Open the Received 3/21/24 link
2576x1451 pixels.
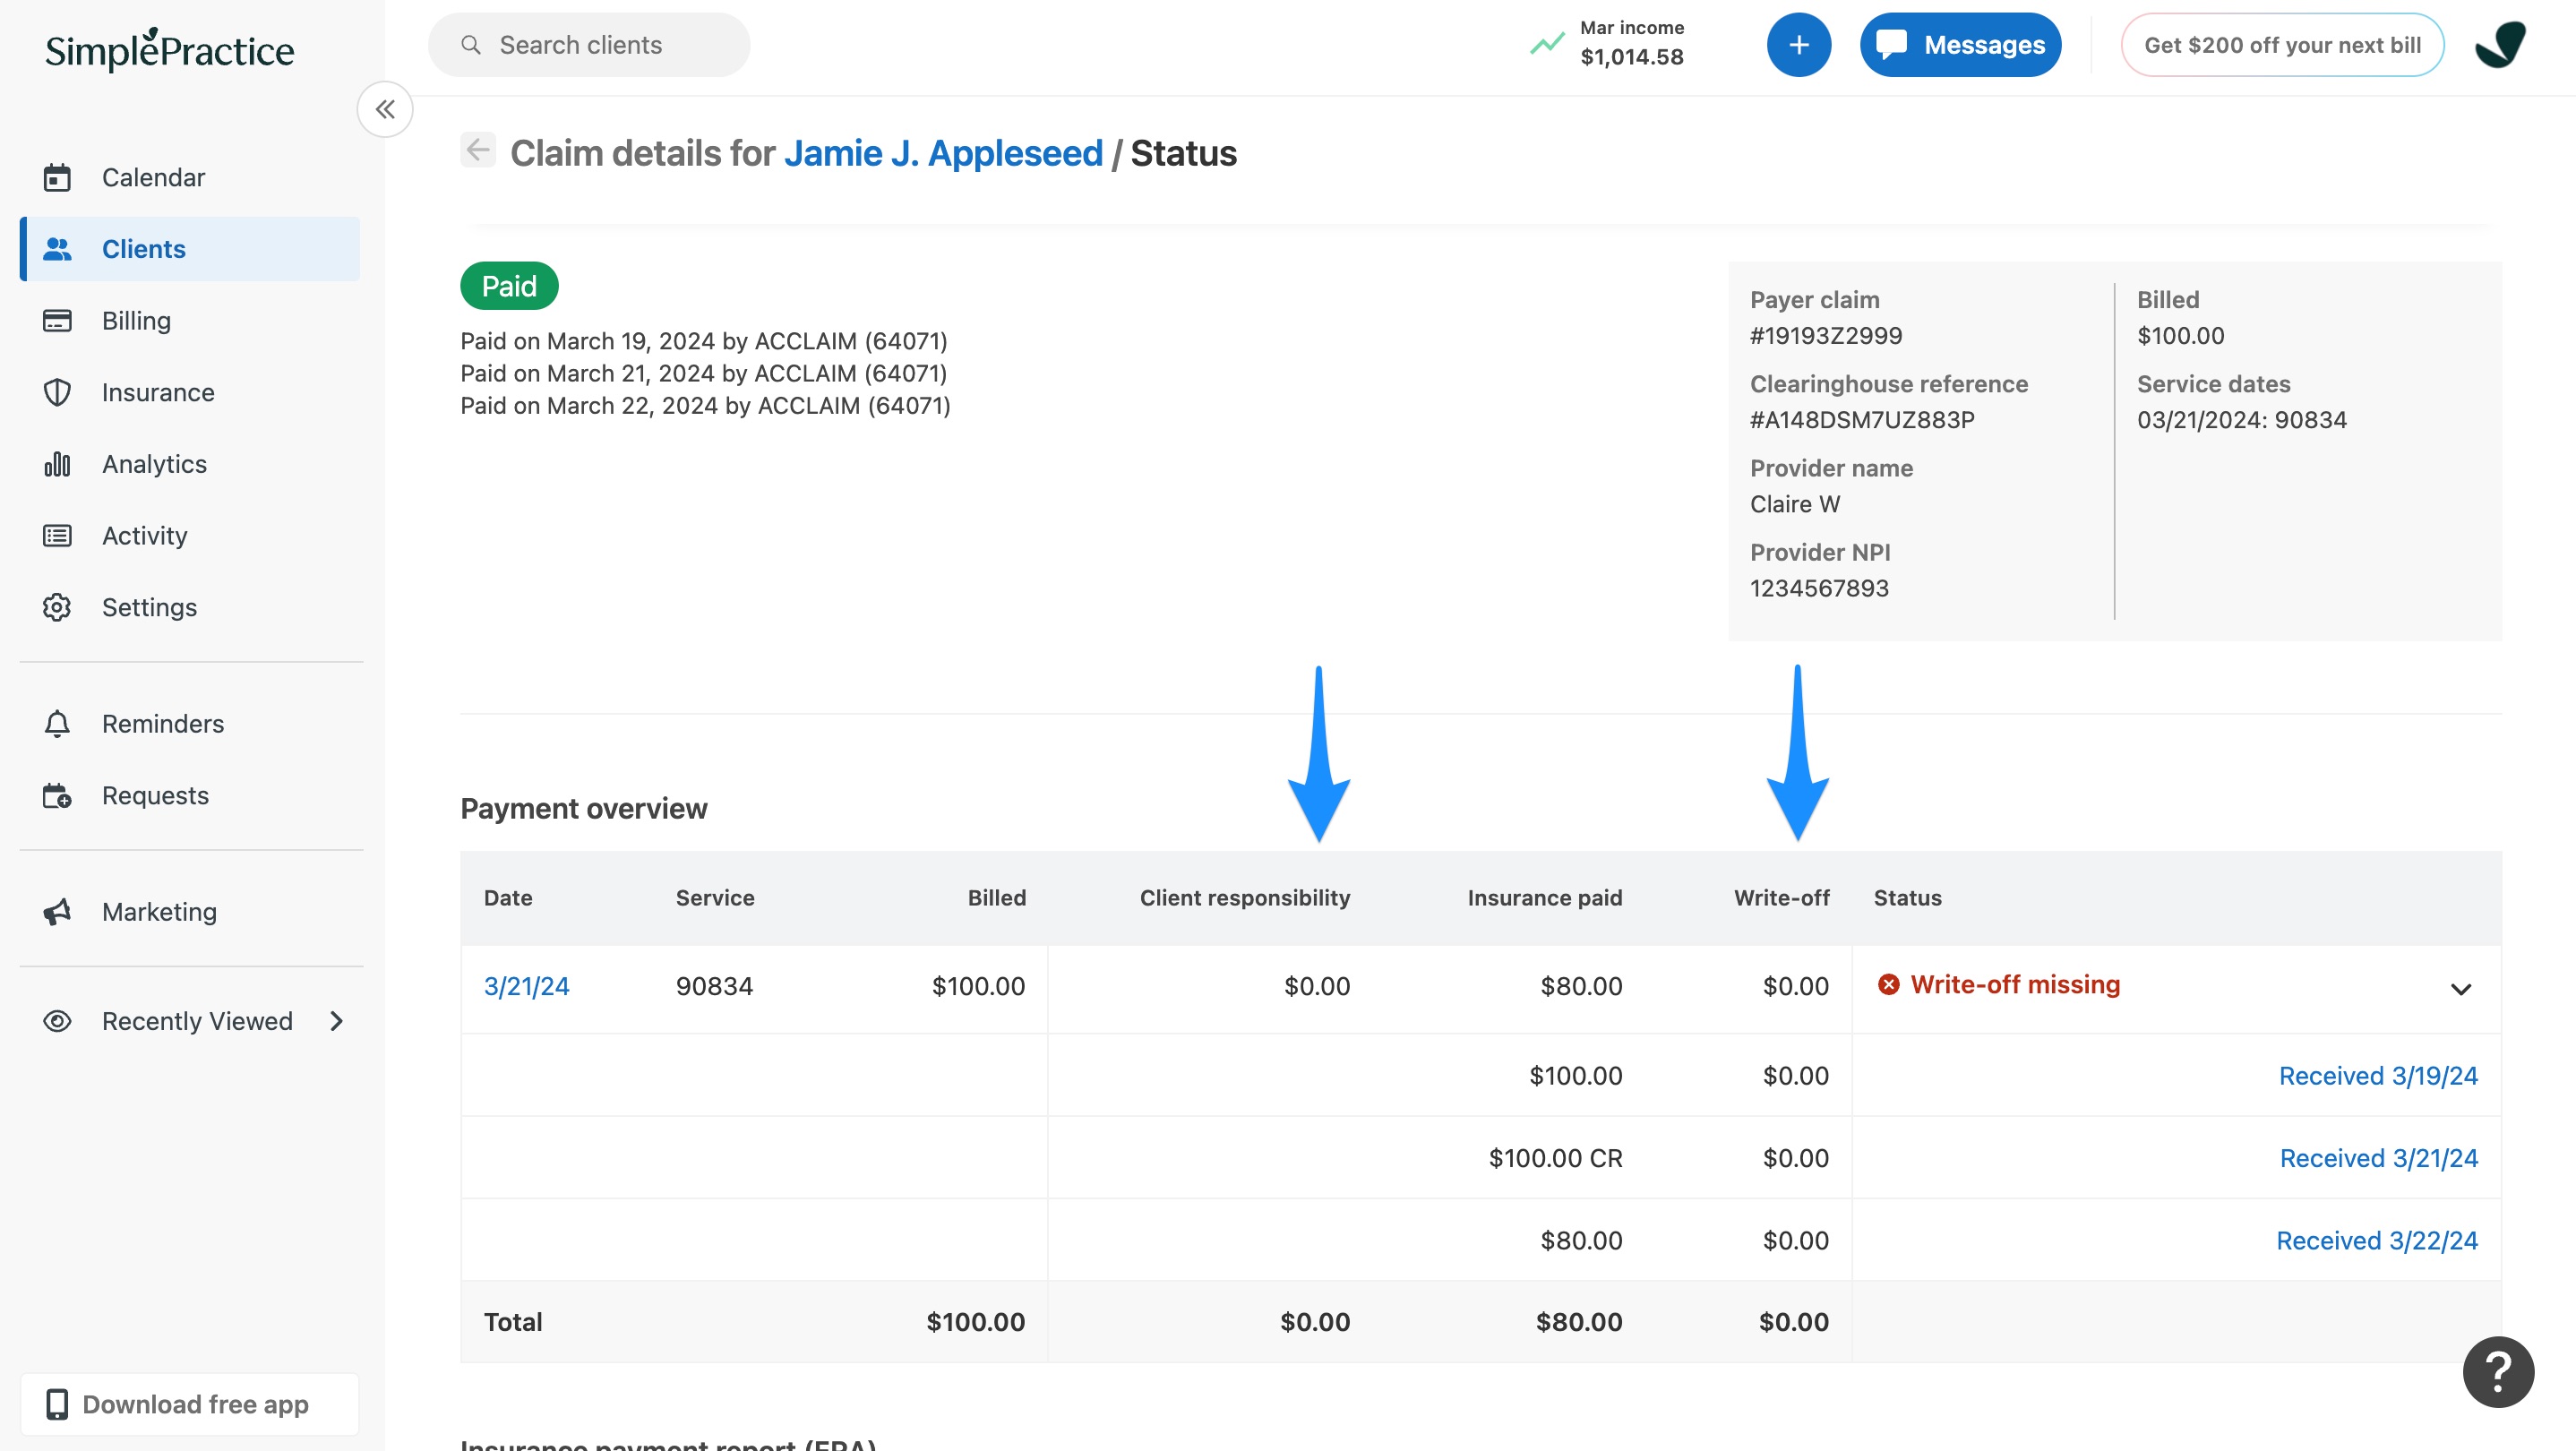pyautogui.click(x=2378, y=1158)
